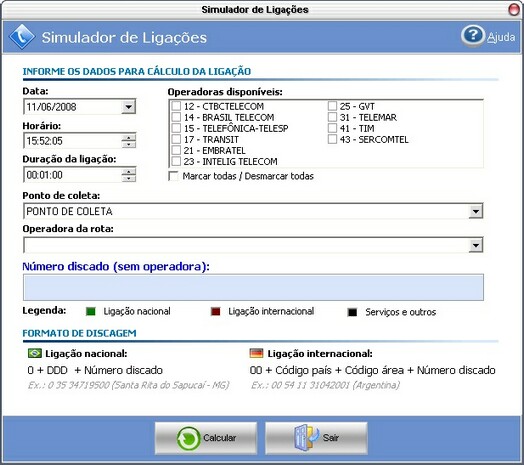
Task: Click the Sair button
Action: coord(316,438)
